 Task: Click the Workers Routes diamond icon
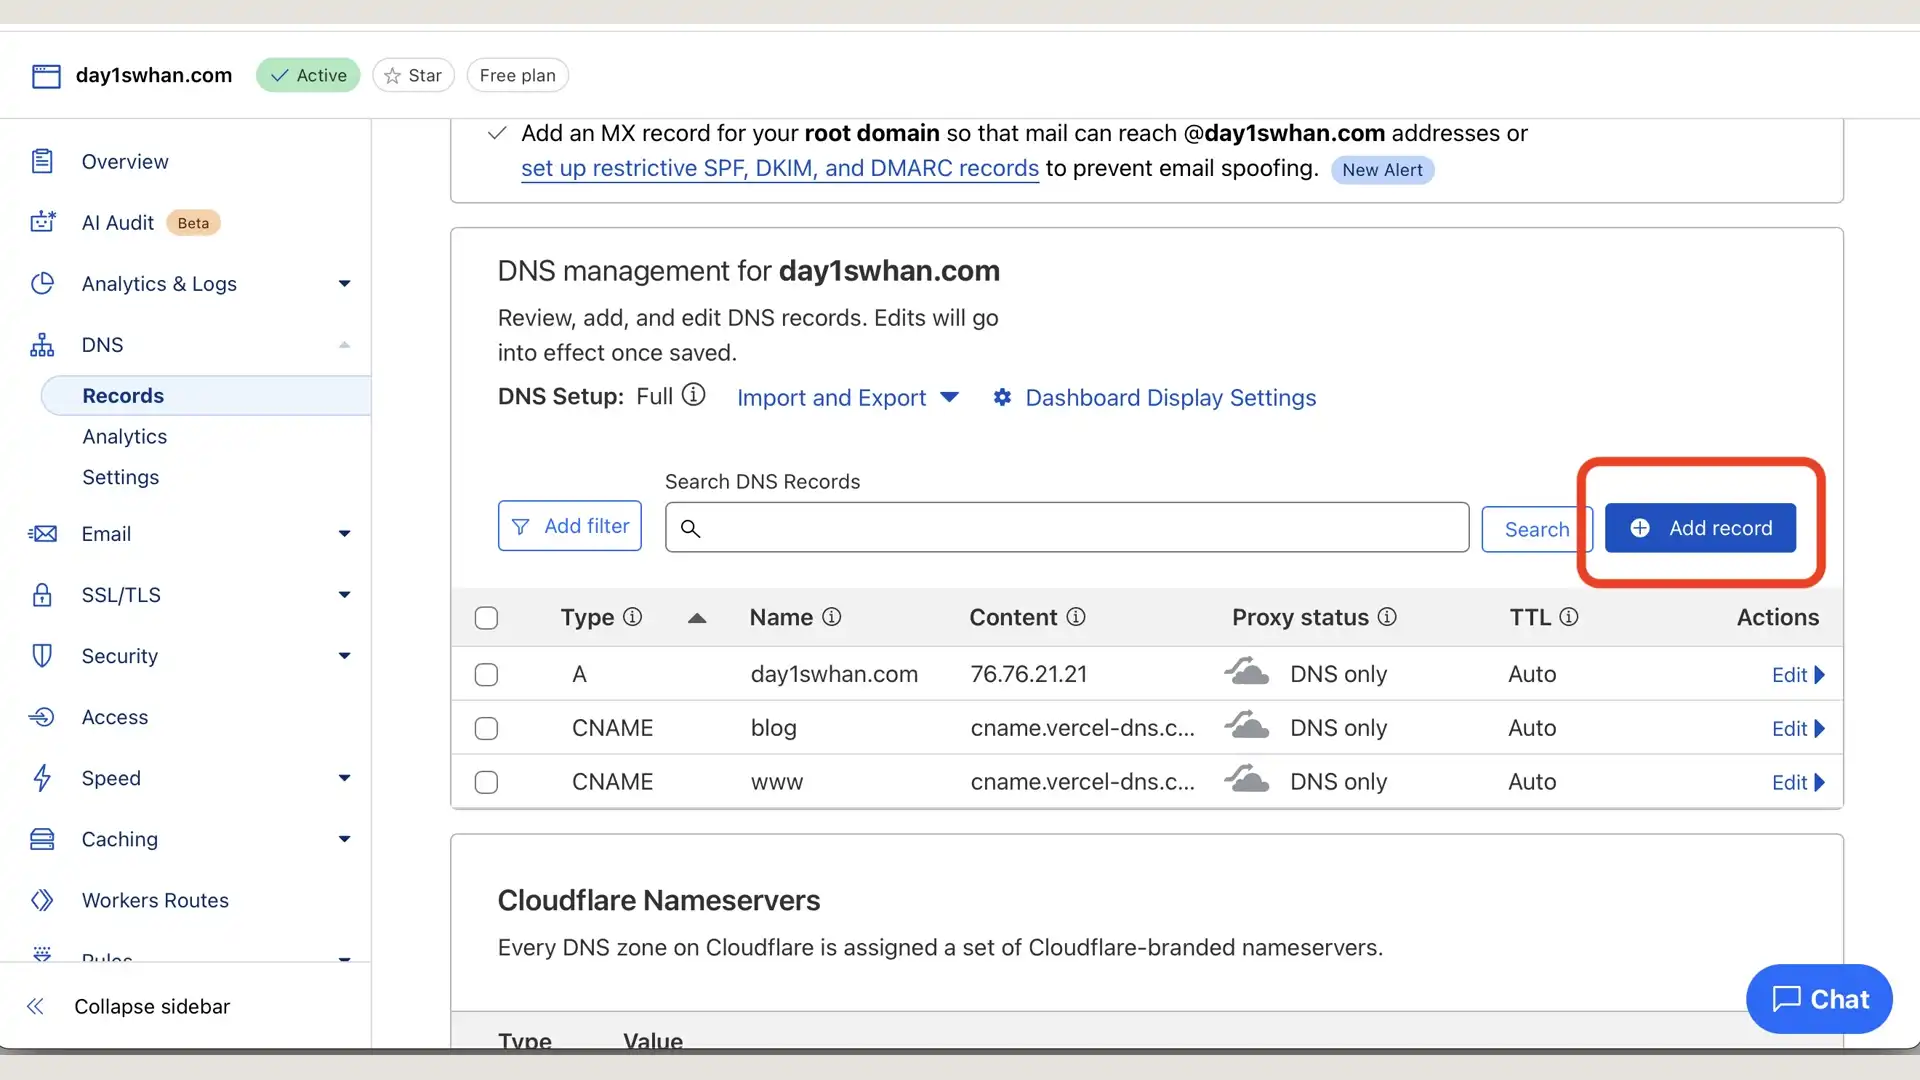pyautogui.click(x=42, y=900)
